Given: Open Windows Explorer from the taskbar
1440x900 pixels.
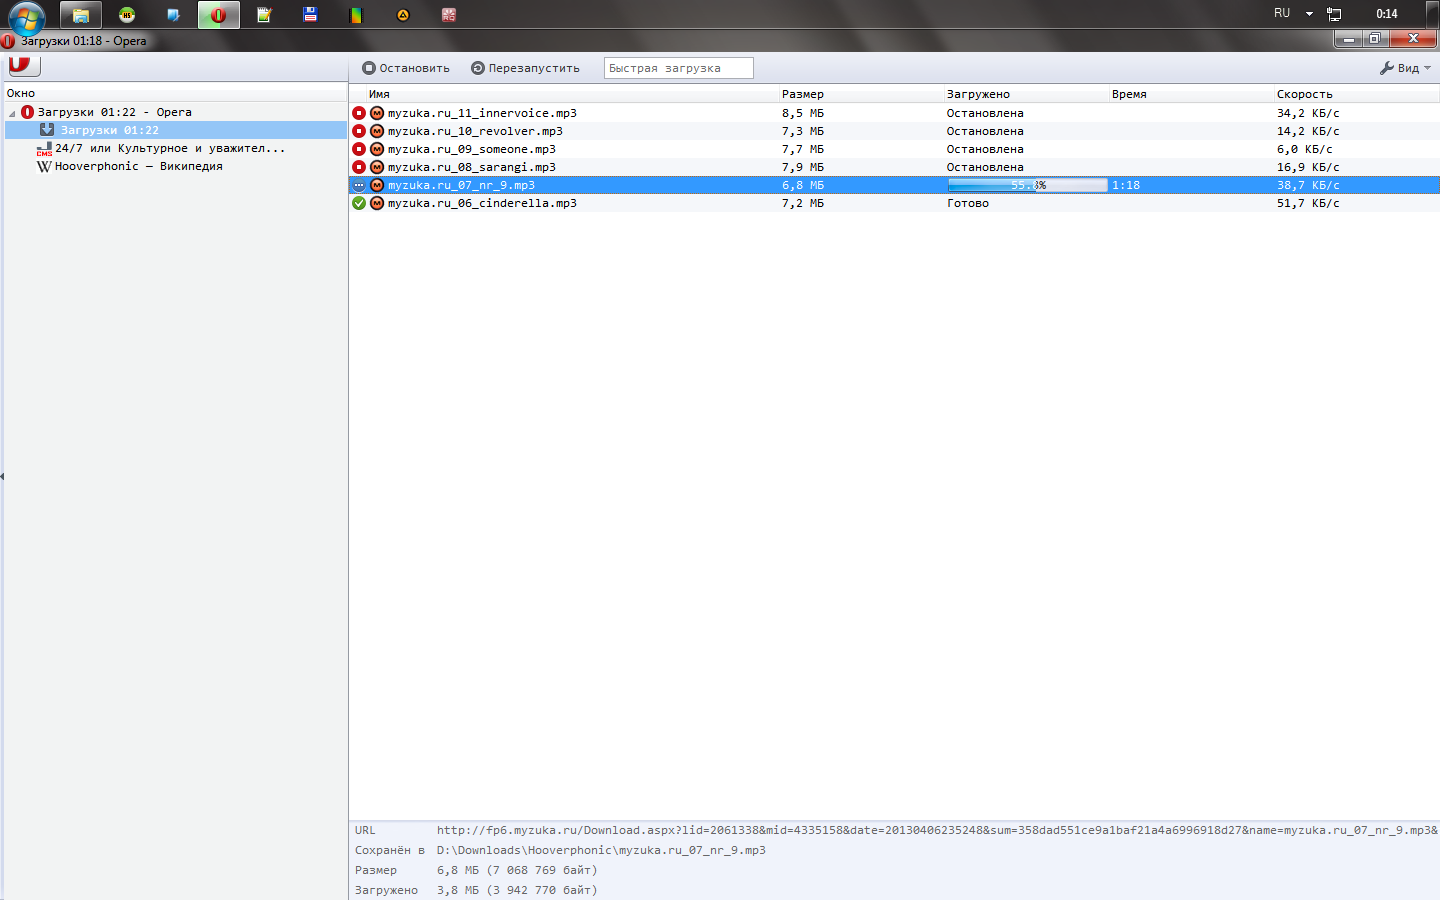Looking at the screenshot, I should point(81,15).
